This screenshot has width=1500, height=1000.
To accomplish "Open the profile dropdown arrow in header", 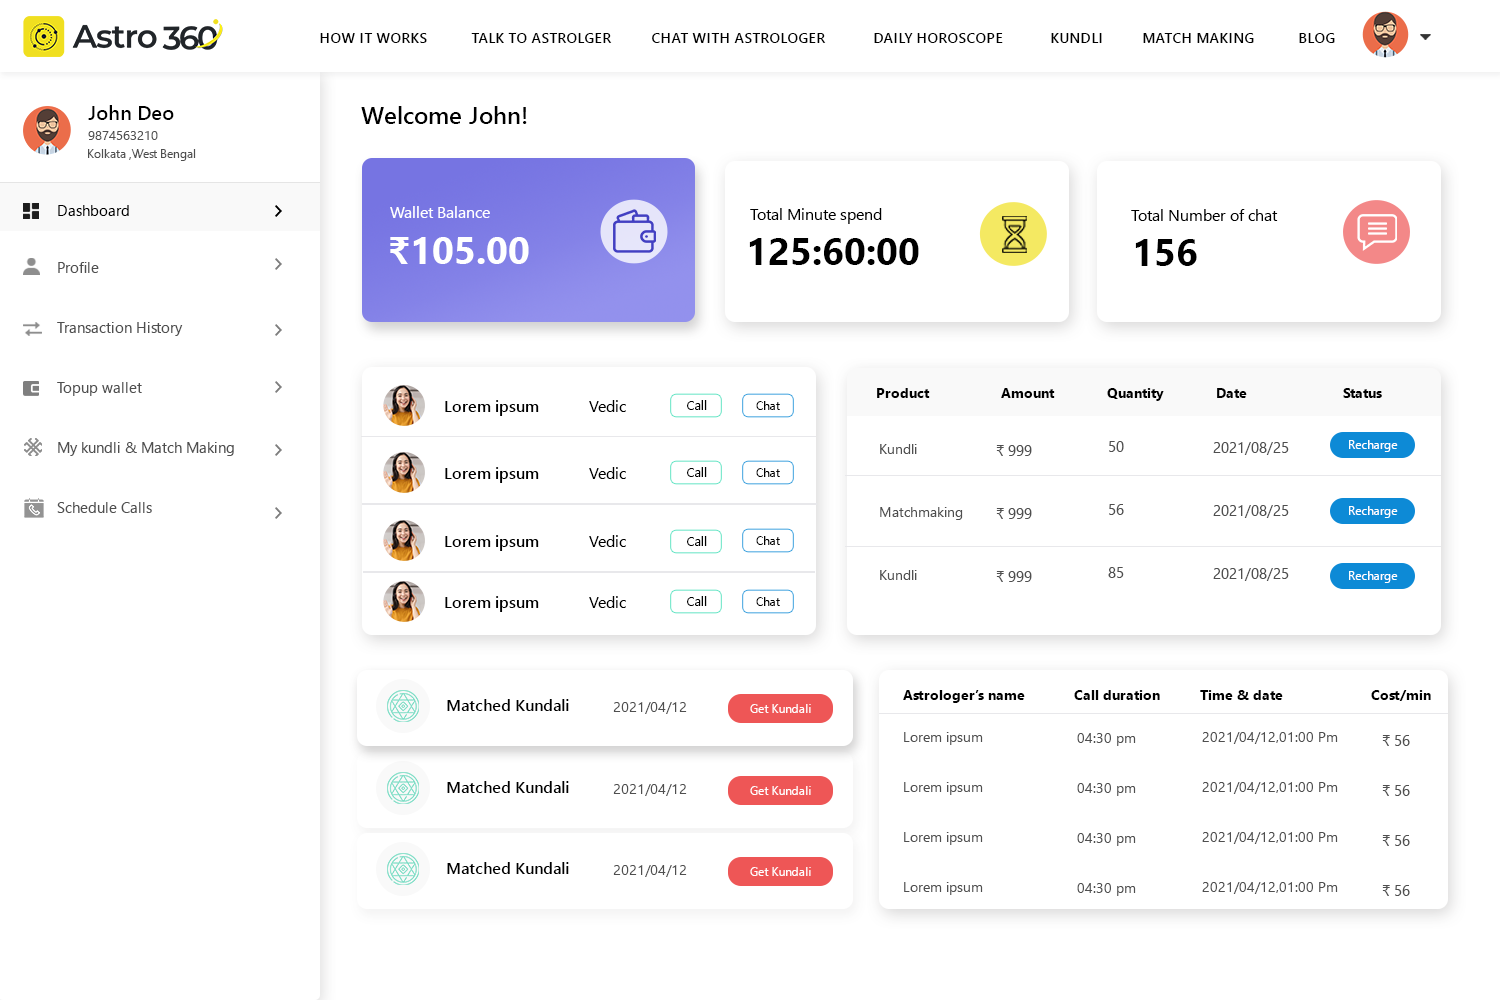I will point(1425,37).
